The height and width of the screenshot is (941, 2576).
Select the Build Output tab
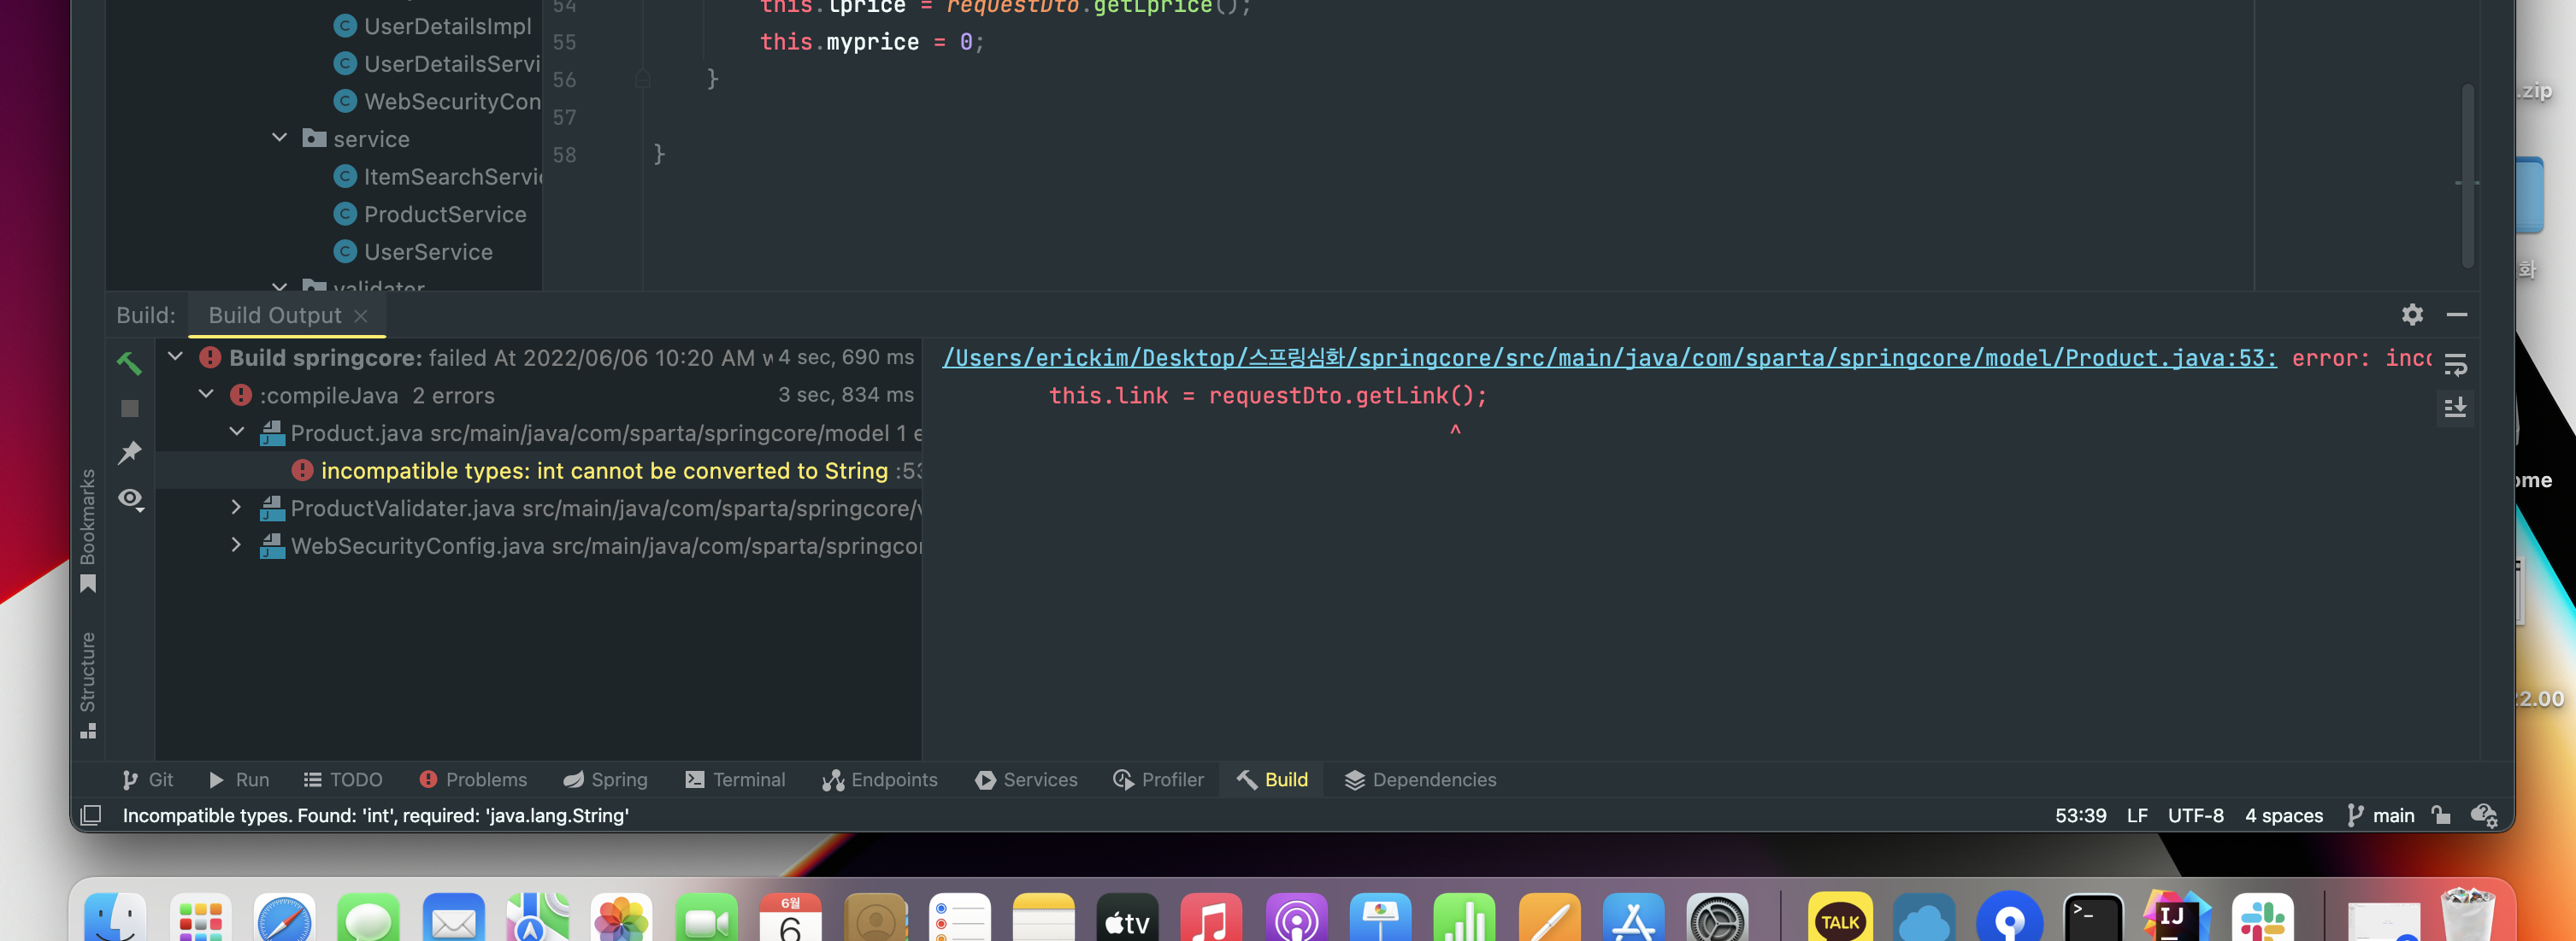(275, 315)
